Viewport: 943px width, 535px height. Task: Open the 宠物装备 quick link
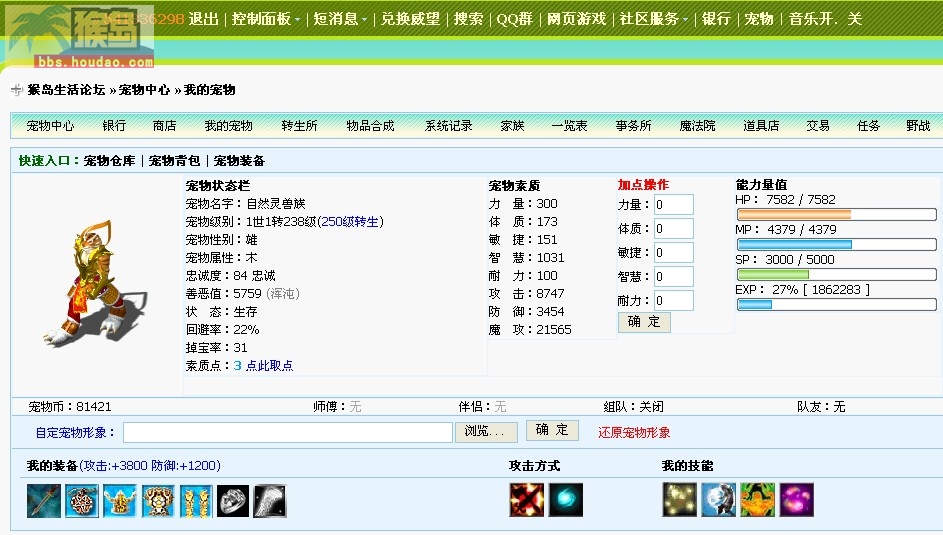coord(239,160)
